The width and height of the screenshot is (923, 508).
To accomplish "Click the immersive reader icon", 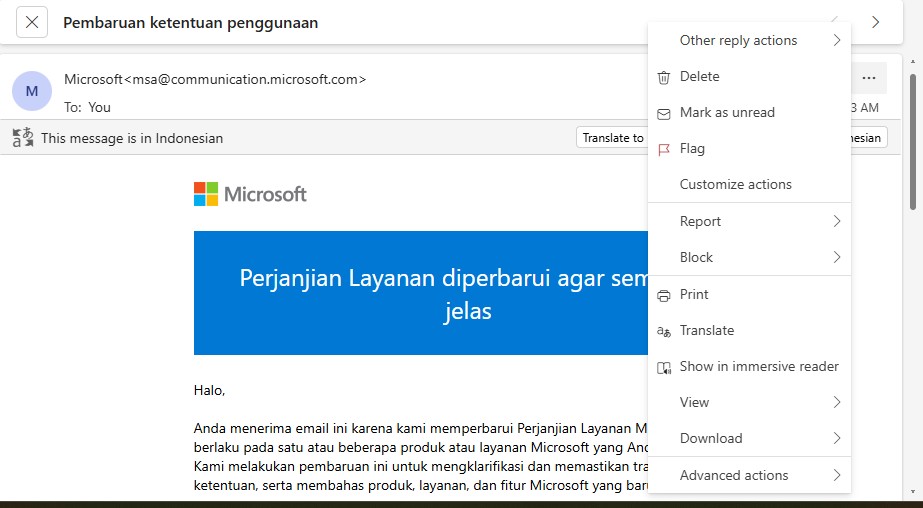I will coord(663,367).
